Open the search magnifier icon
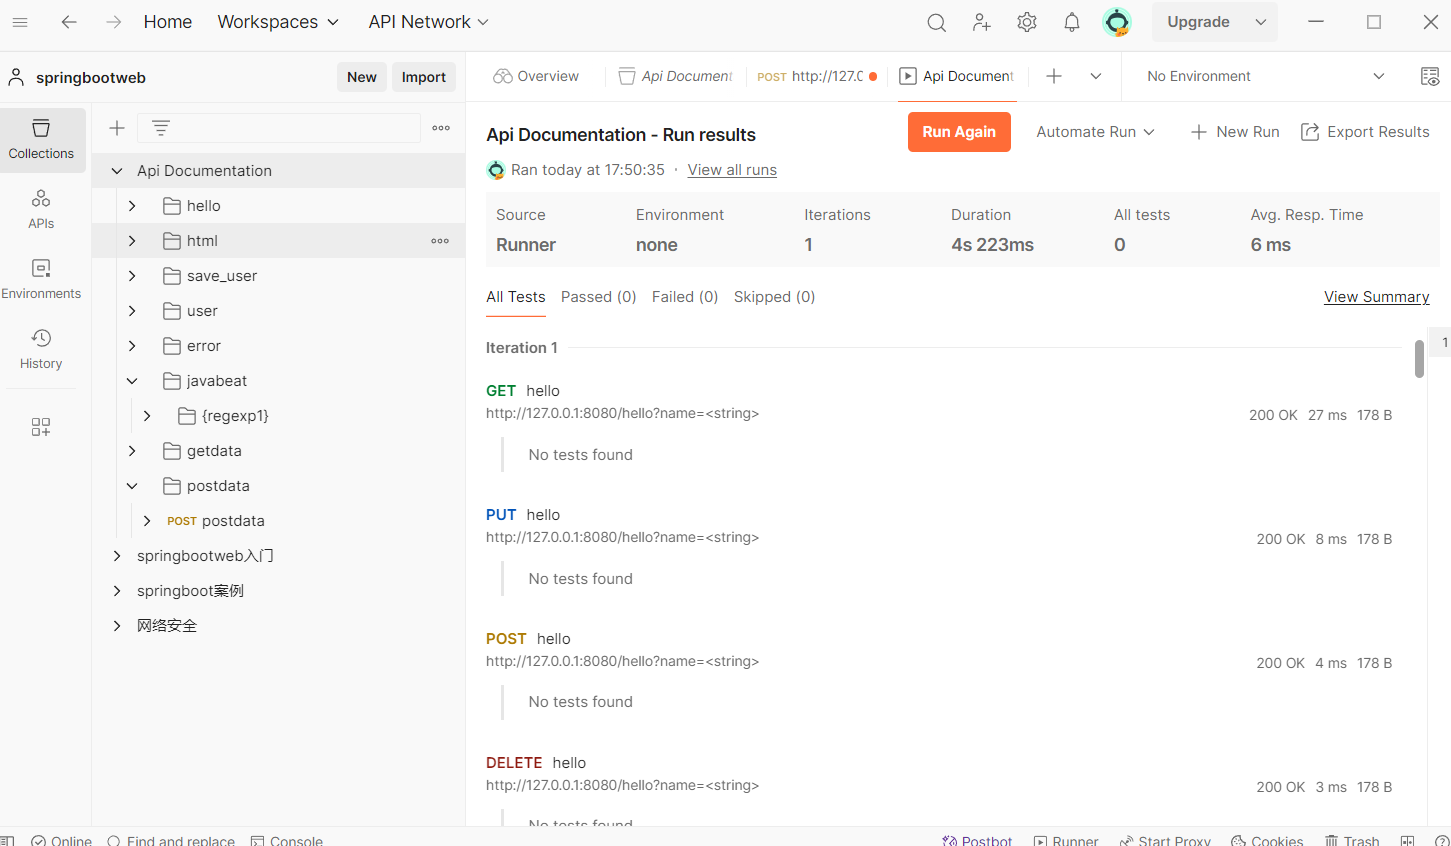 click(936, 22)
